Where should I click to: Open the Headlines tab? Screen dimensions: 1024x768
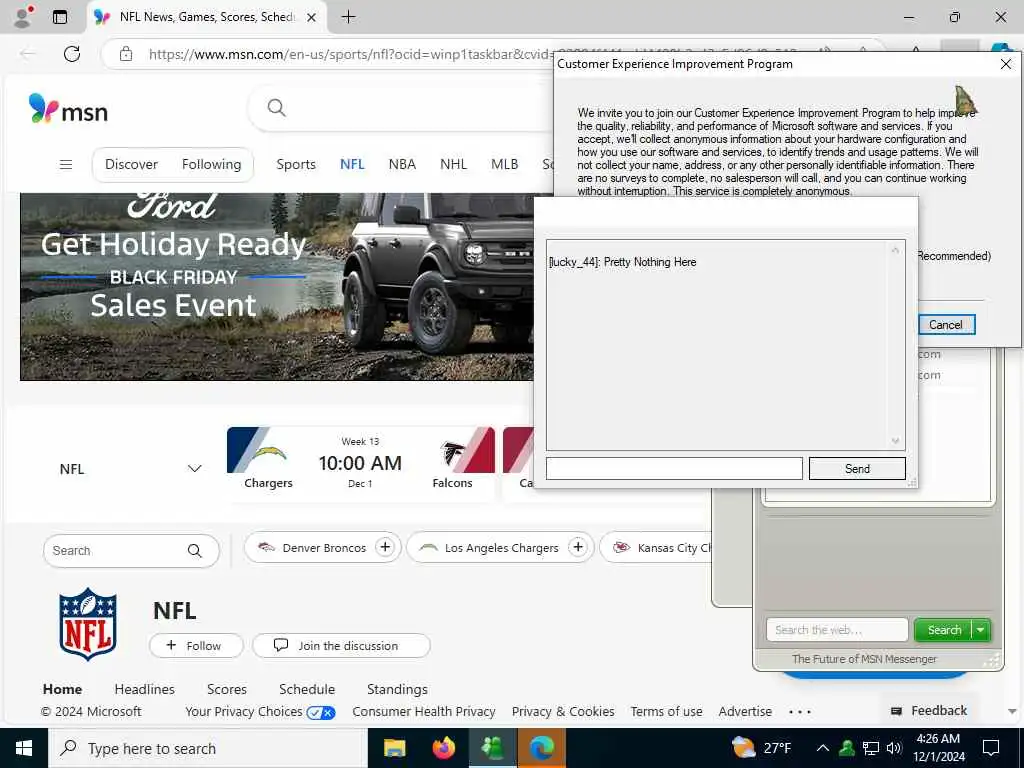tap(144, 689)
